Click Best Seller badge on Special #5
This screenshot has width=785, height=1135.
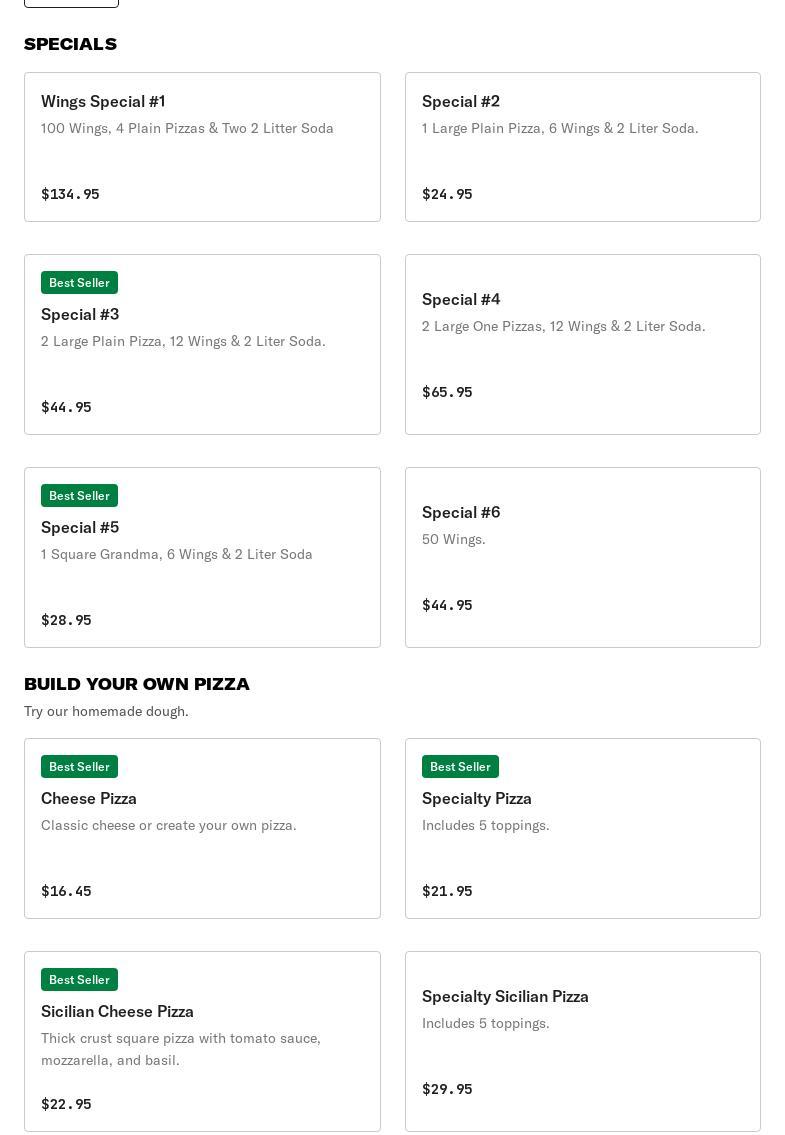79,496
